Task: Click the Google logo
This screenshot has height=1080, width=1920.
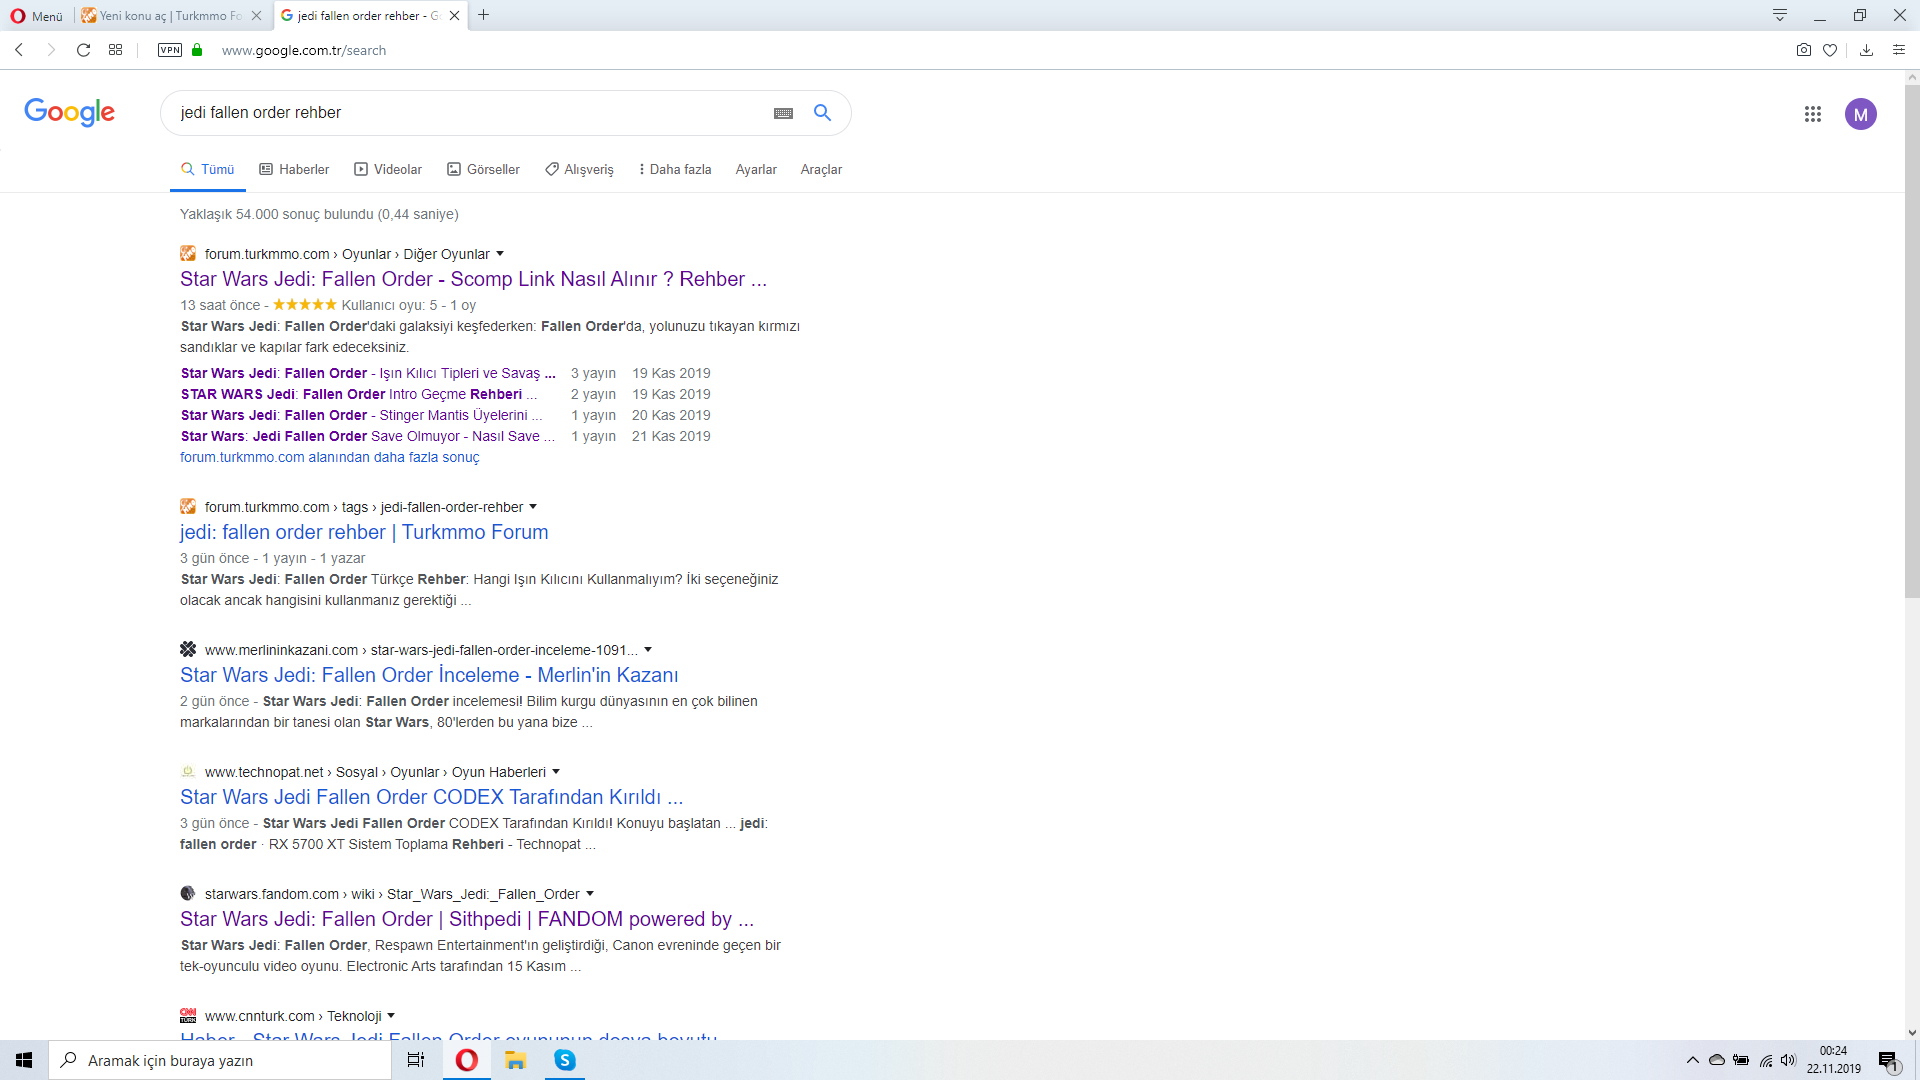Action: [70, 112]
